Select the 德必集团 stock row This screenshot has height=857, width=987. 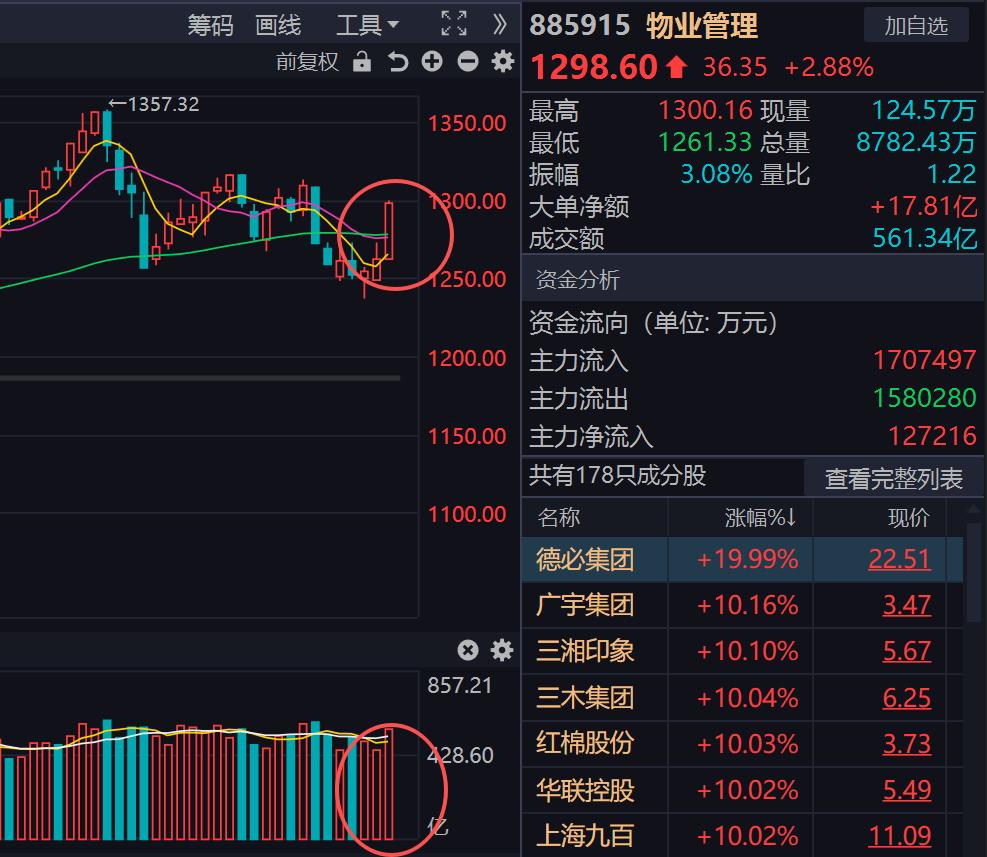[586, 558]
